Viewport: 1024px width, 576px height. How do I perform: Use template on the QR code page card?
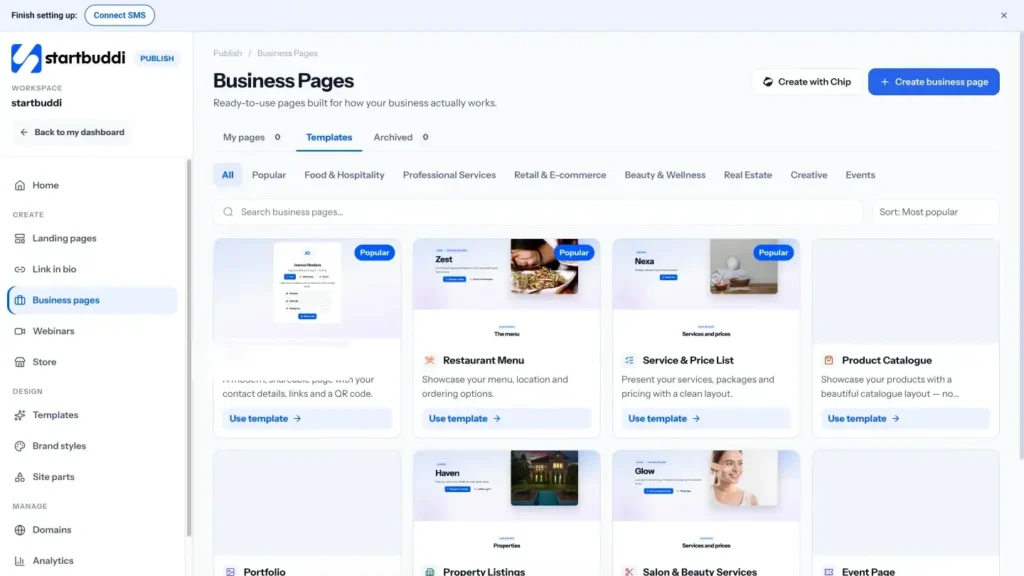[x=306, y=419]
